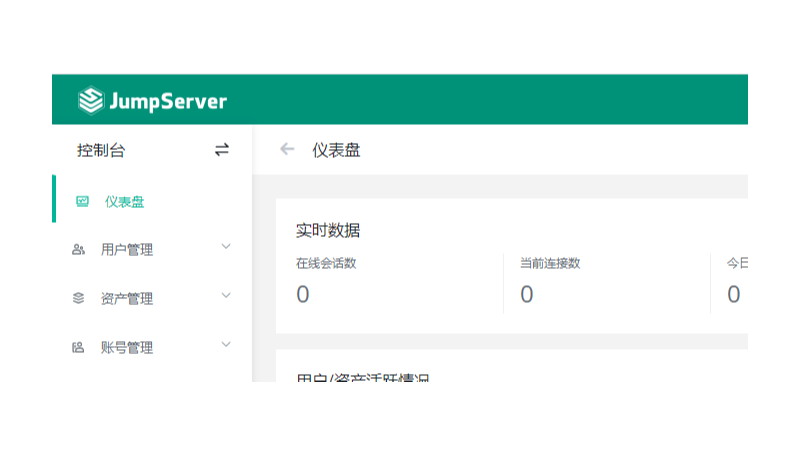
Task: Click the 控制台 heading
Action: [101, 150]
